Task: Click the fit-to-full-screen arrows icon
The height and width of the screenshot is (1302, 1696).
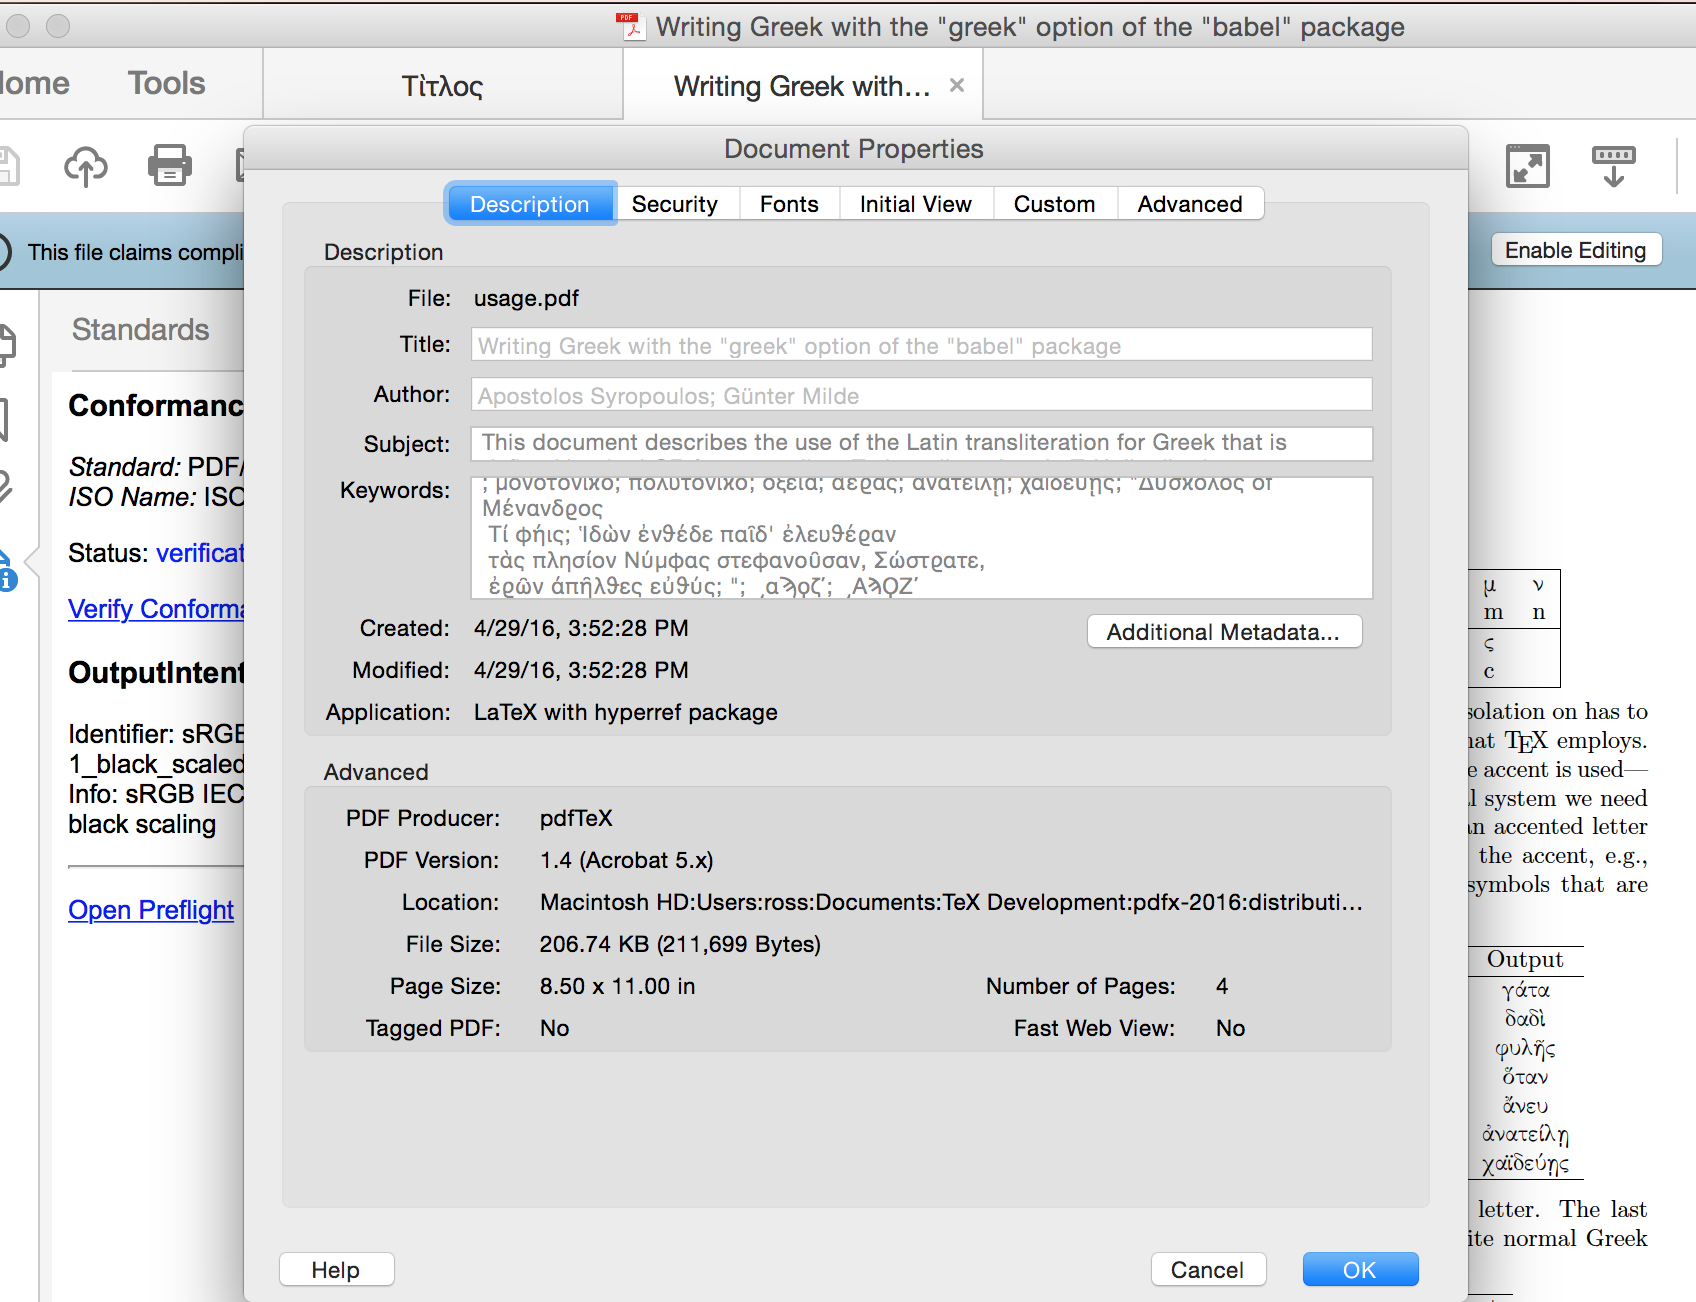Action: (x=1527, y=166)
